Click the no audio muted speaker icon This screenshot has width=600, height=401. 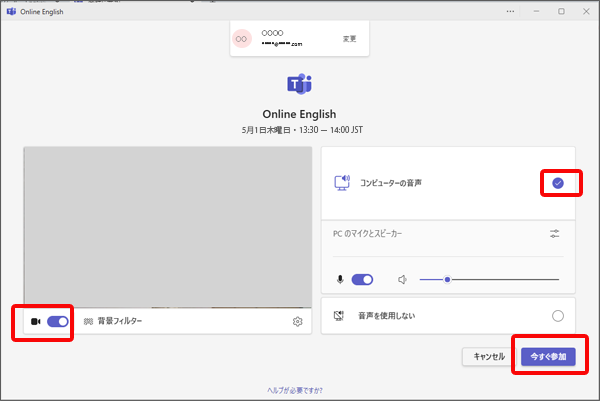(x=339, y=316)
